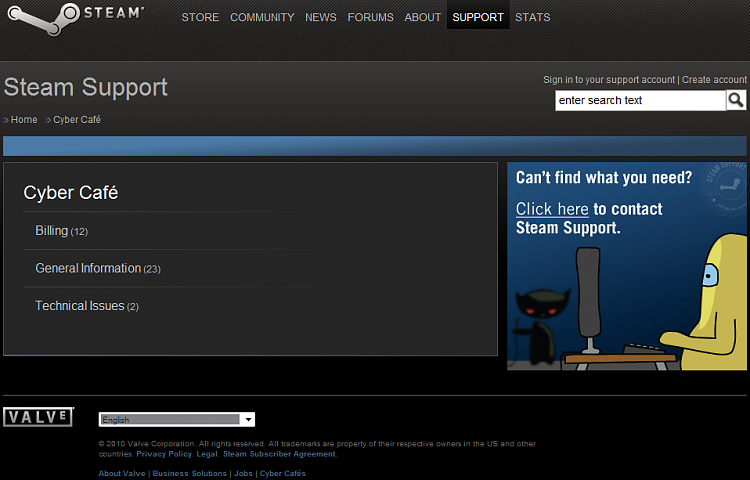Click the Create account link
The width and height of the screenshot is (750, 480).
(x=714, y=80)
